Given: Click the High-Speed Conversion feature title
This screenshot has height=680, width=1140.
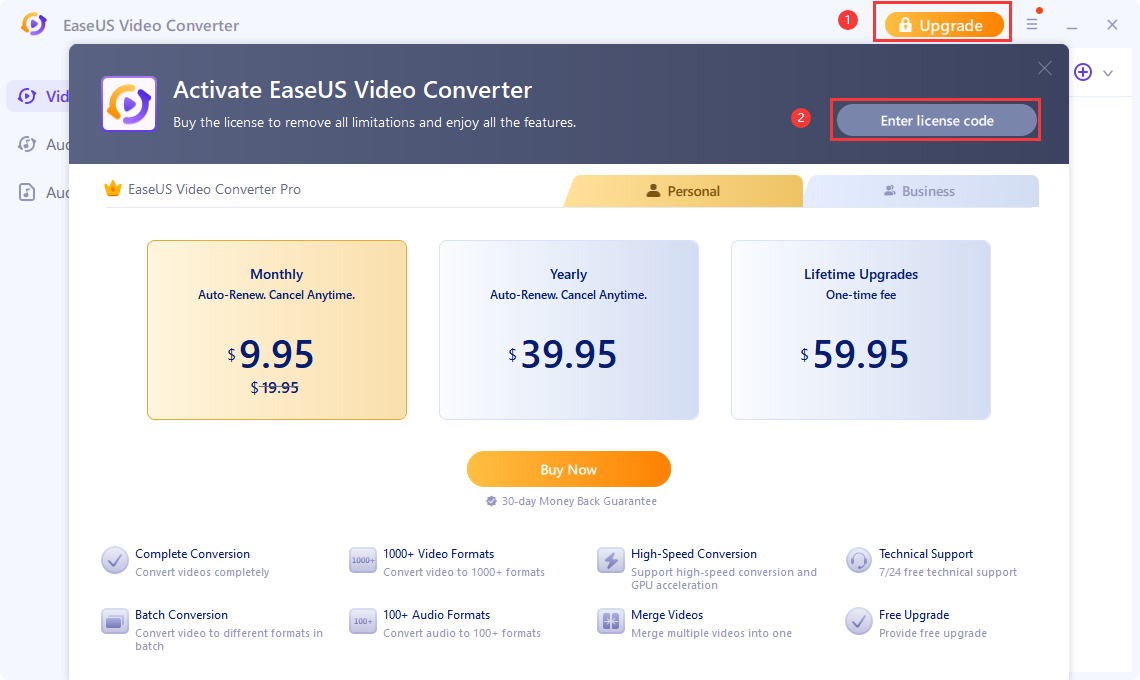Looking at the screenshot, I should tap(694, 553).
